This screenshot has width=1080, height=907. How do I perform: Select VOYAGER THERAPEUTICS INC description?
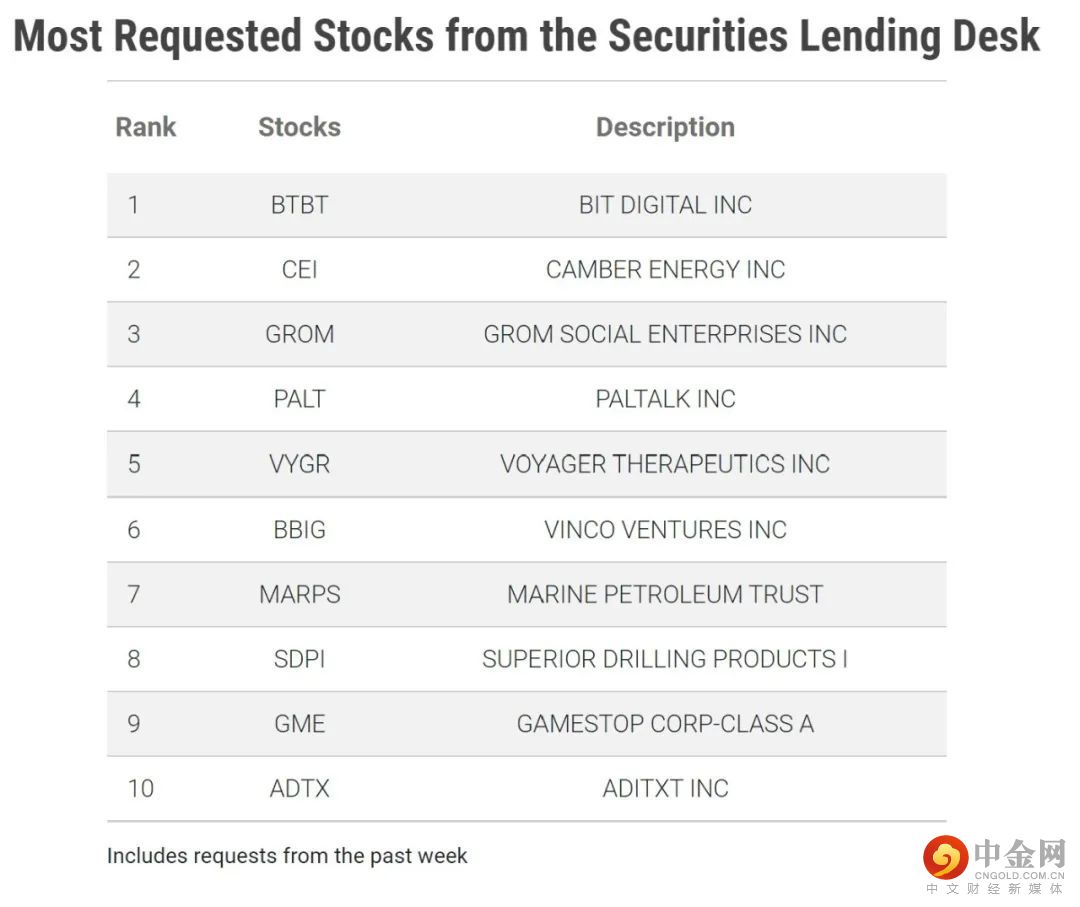tap(665, 464)
